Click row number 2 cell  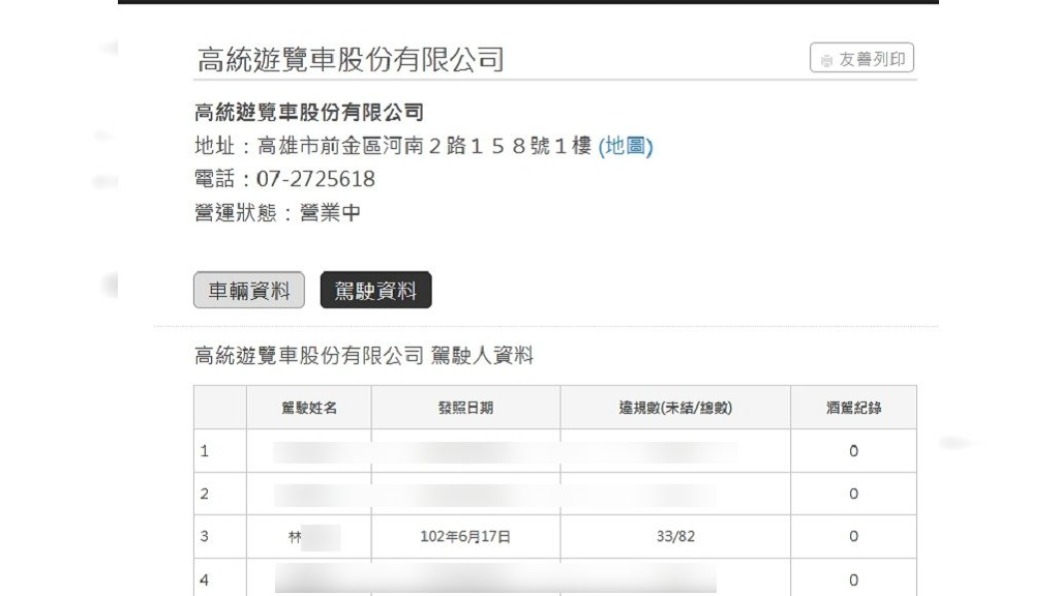click(220, 494)
